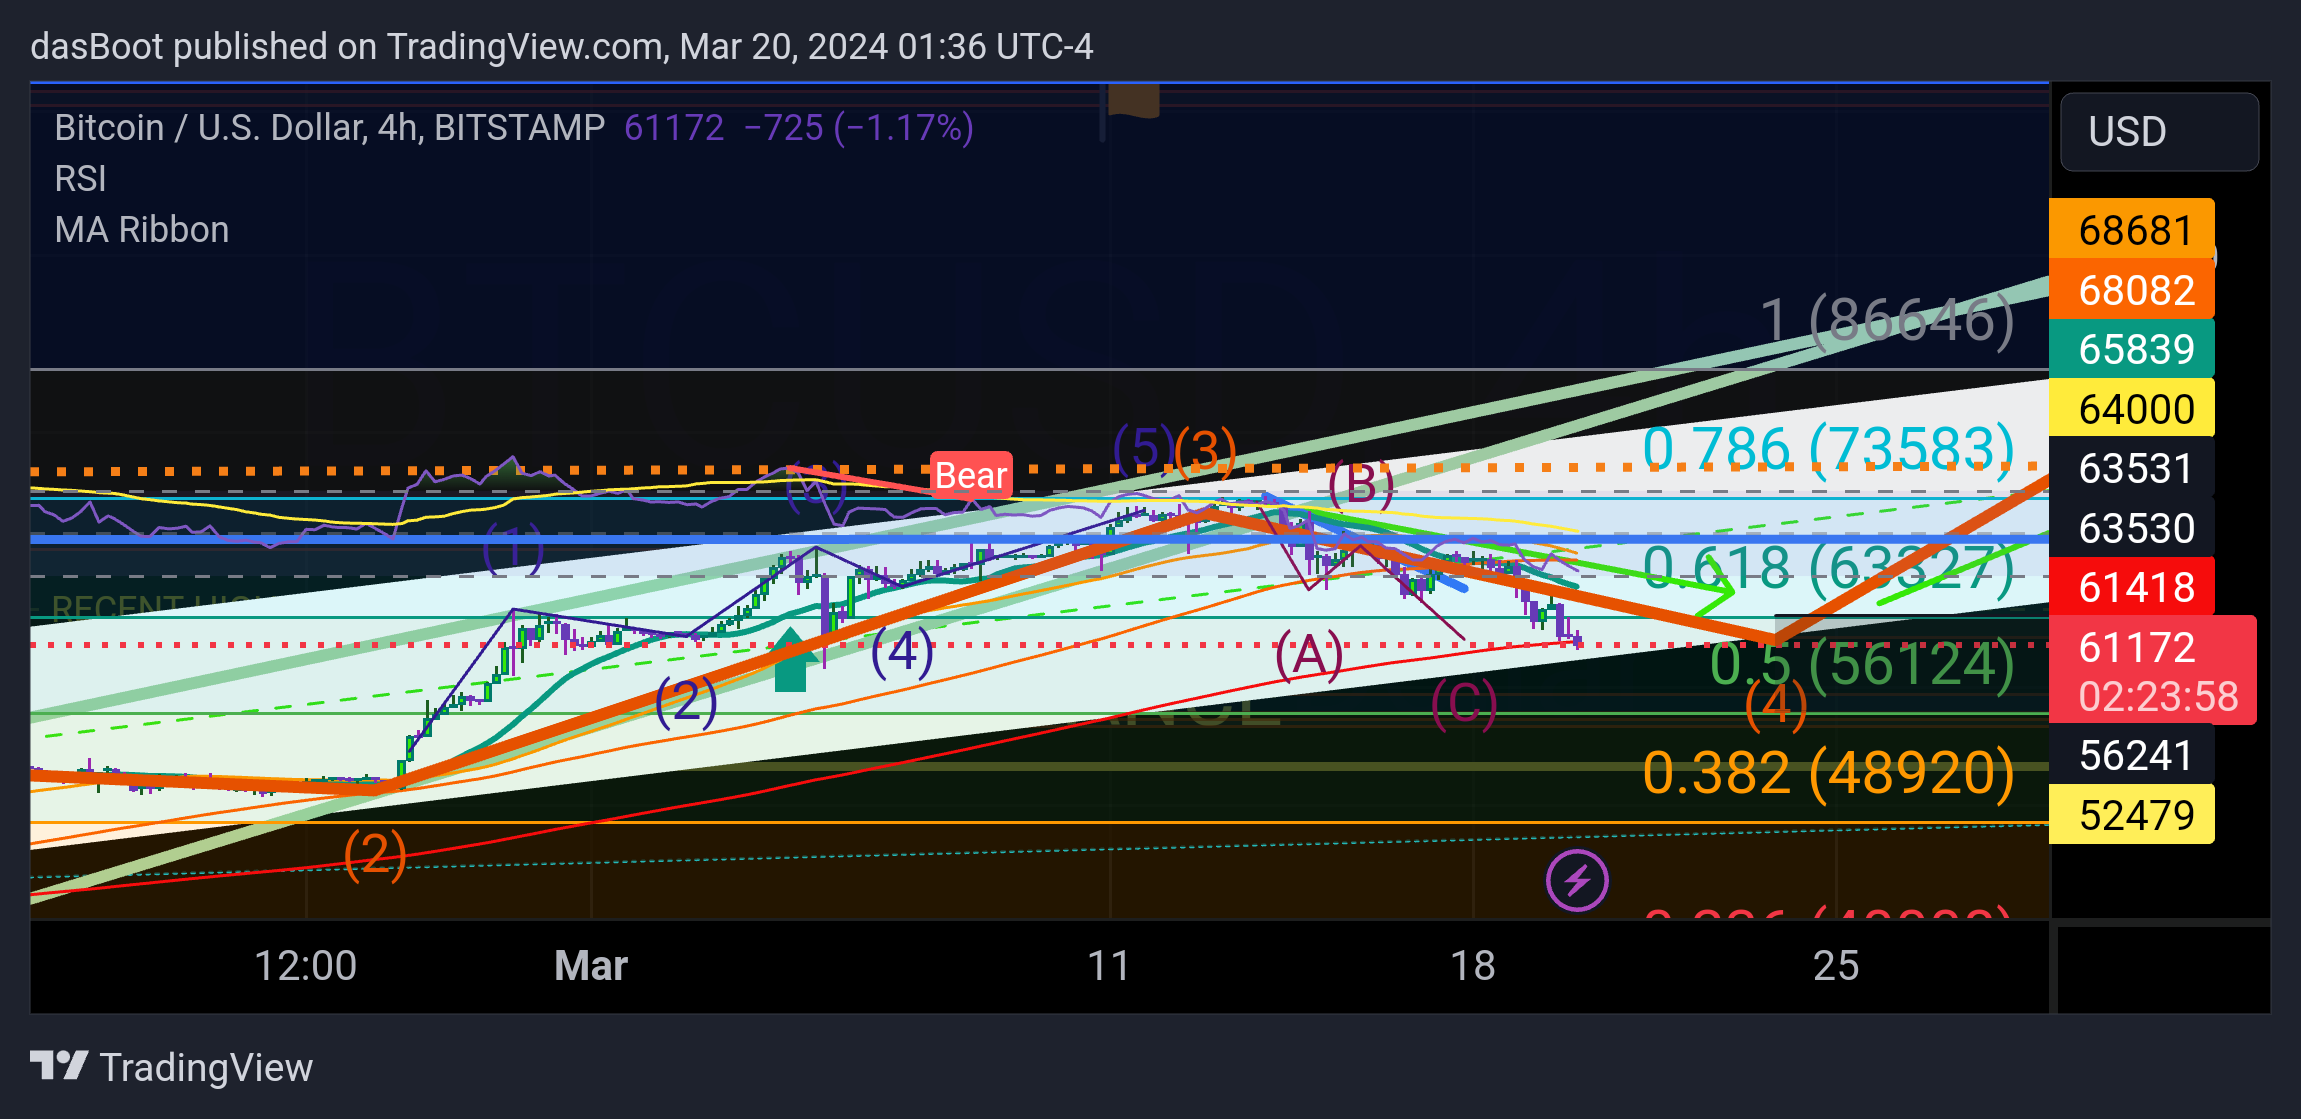2301x1119 pixels.
Task: Select the 52479 yellow price label
Action: (x=2132, y=815)
